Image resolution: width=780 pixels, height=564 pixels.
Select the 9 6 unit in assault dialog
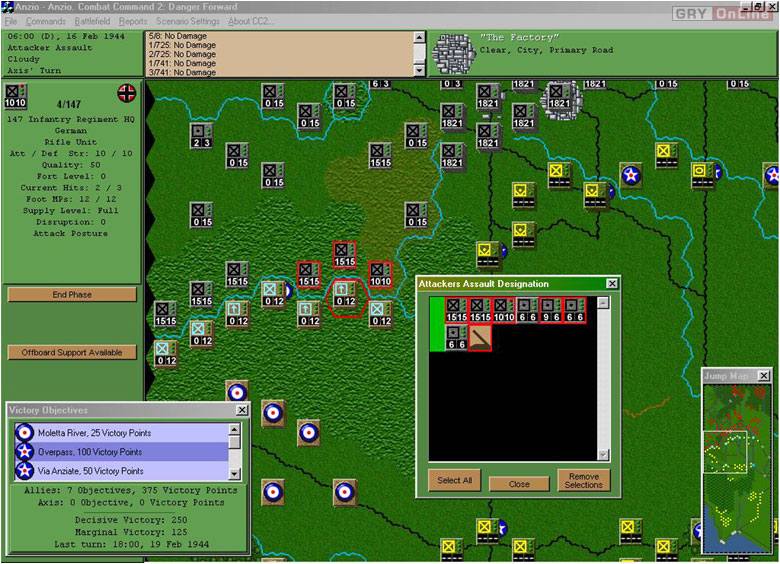click(551, 310)
